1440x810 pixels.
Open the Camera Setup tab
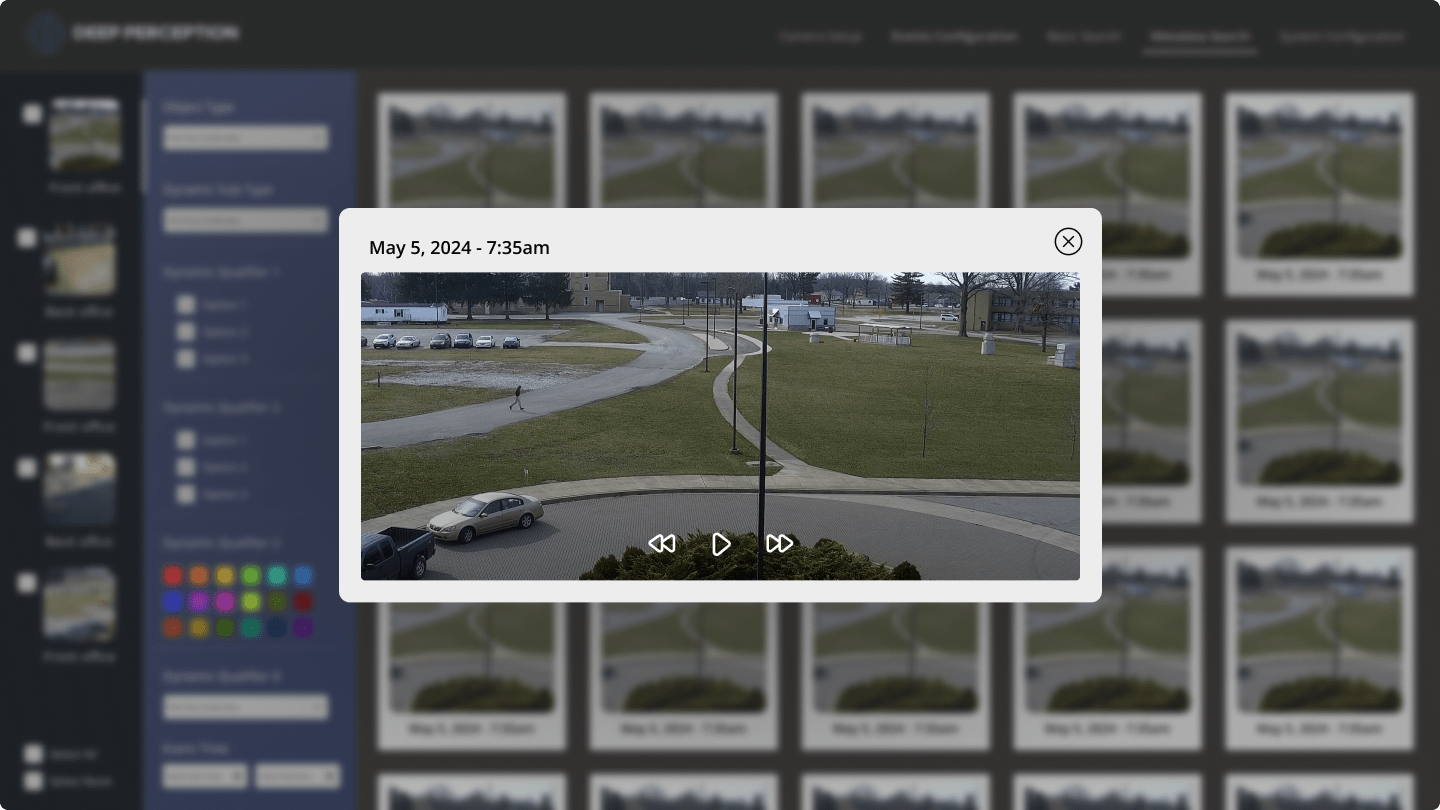[820, 37]
